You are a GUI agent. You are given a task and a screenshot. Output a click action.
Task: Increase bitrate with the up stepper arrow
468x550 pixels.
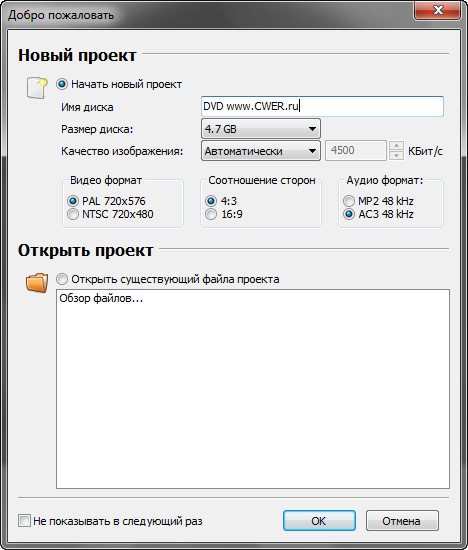(x=396, y=146)
